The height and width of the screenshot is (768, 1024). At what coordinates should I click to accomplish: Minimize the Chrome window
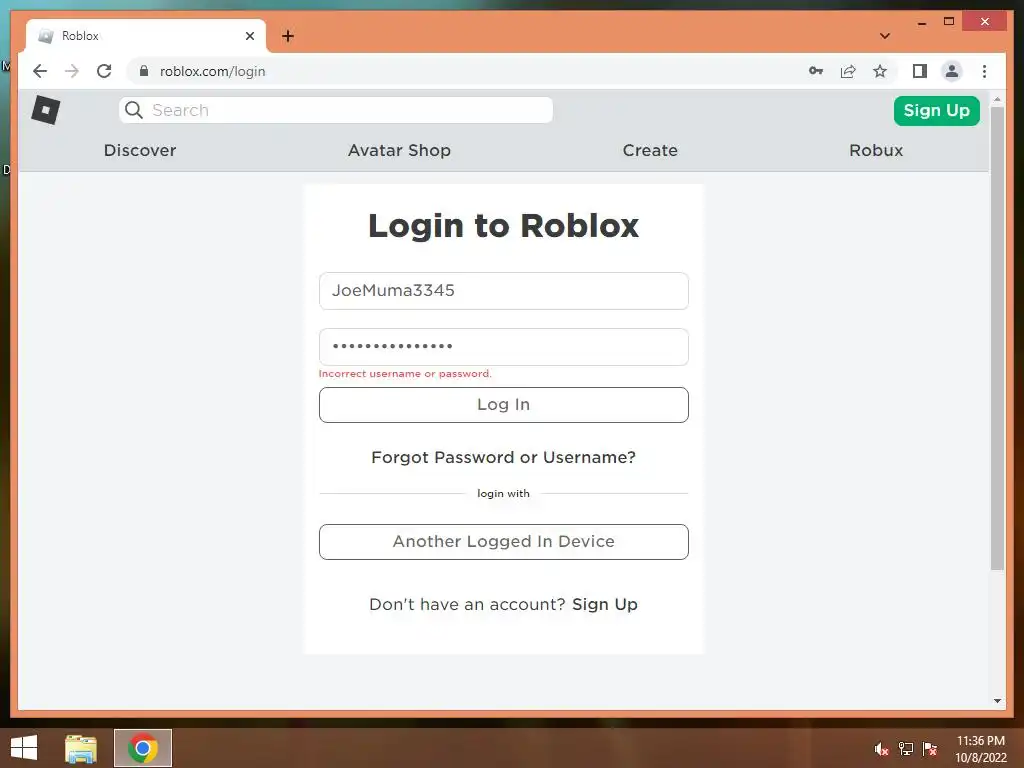tap(921, 22)
